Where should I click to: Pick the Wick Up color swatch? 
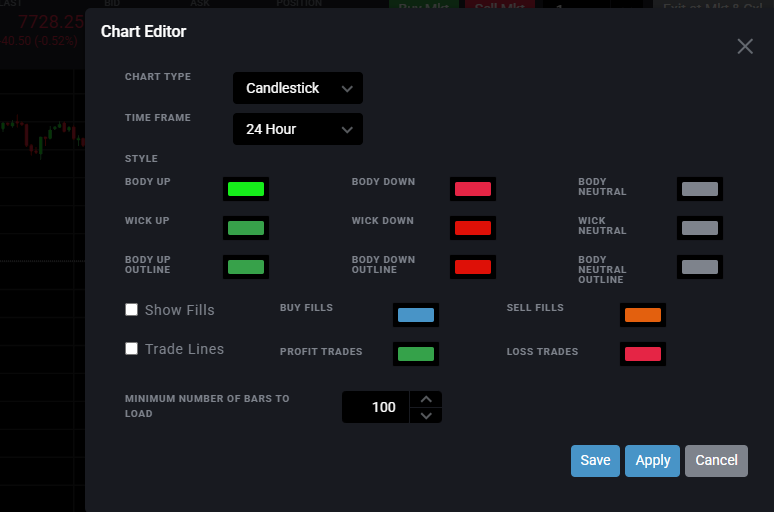(246, 228)
